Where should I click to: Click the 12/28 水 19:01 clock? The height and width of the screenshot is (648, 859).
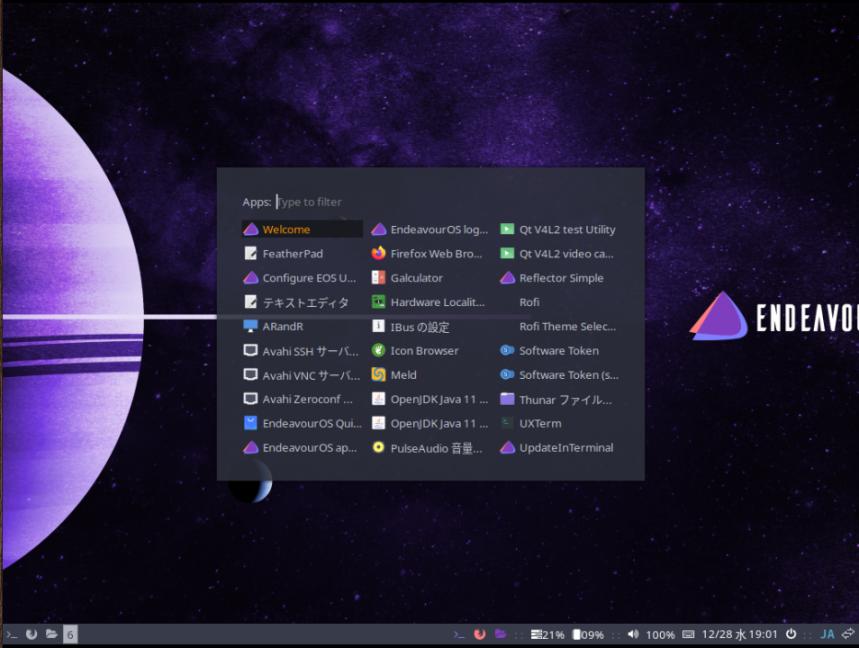coord(739,634)
